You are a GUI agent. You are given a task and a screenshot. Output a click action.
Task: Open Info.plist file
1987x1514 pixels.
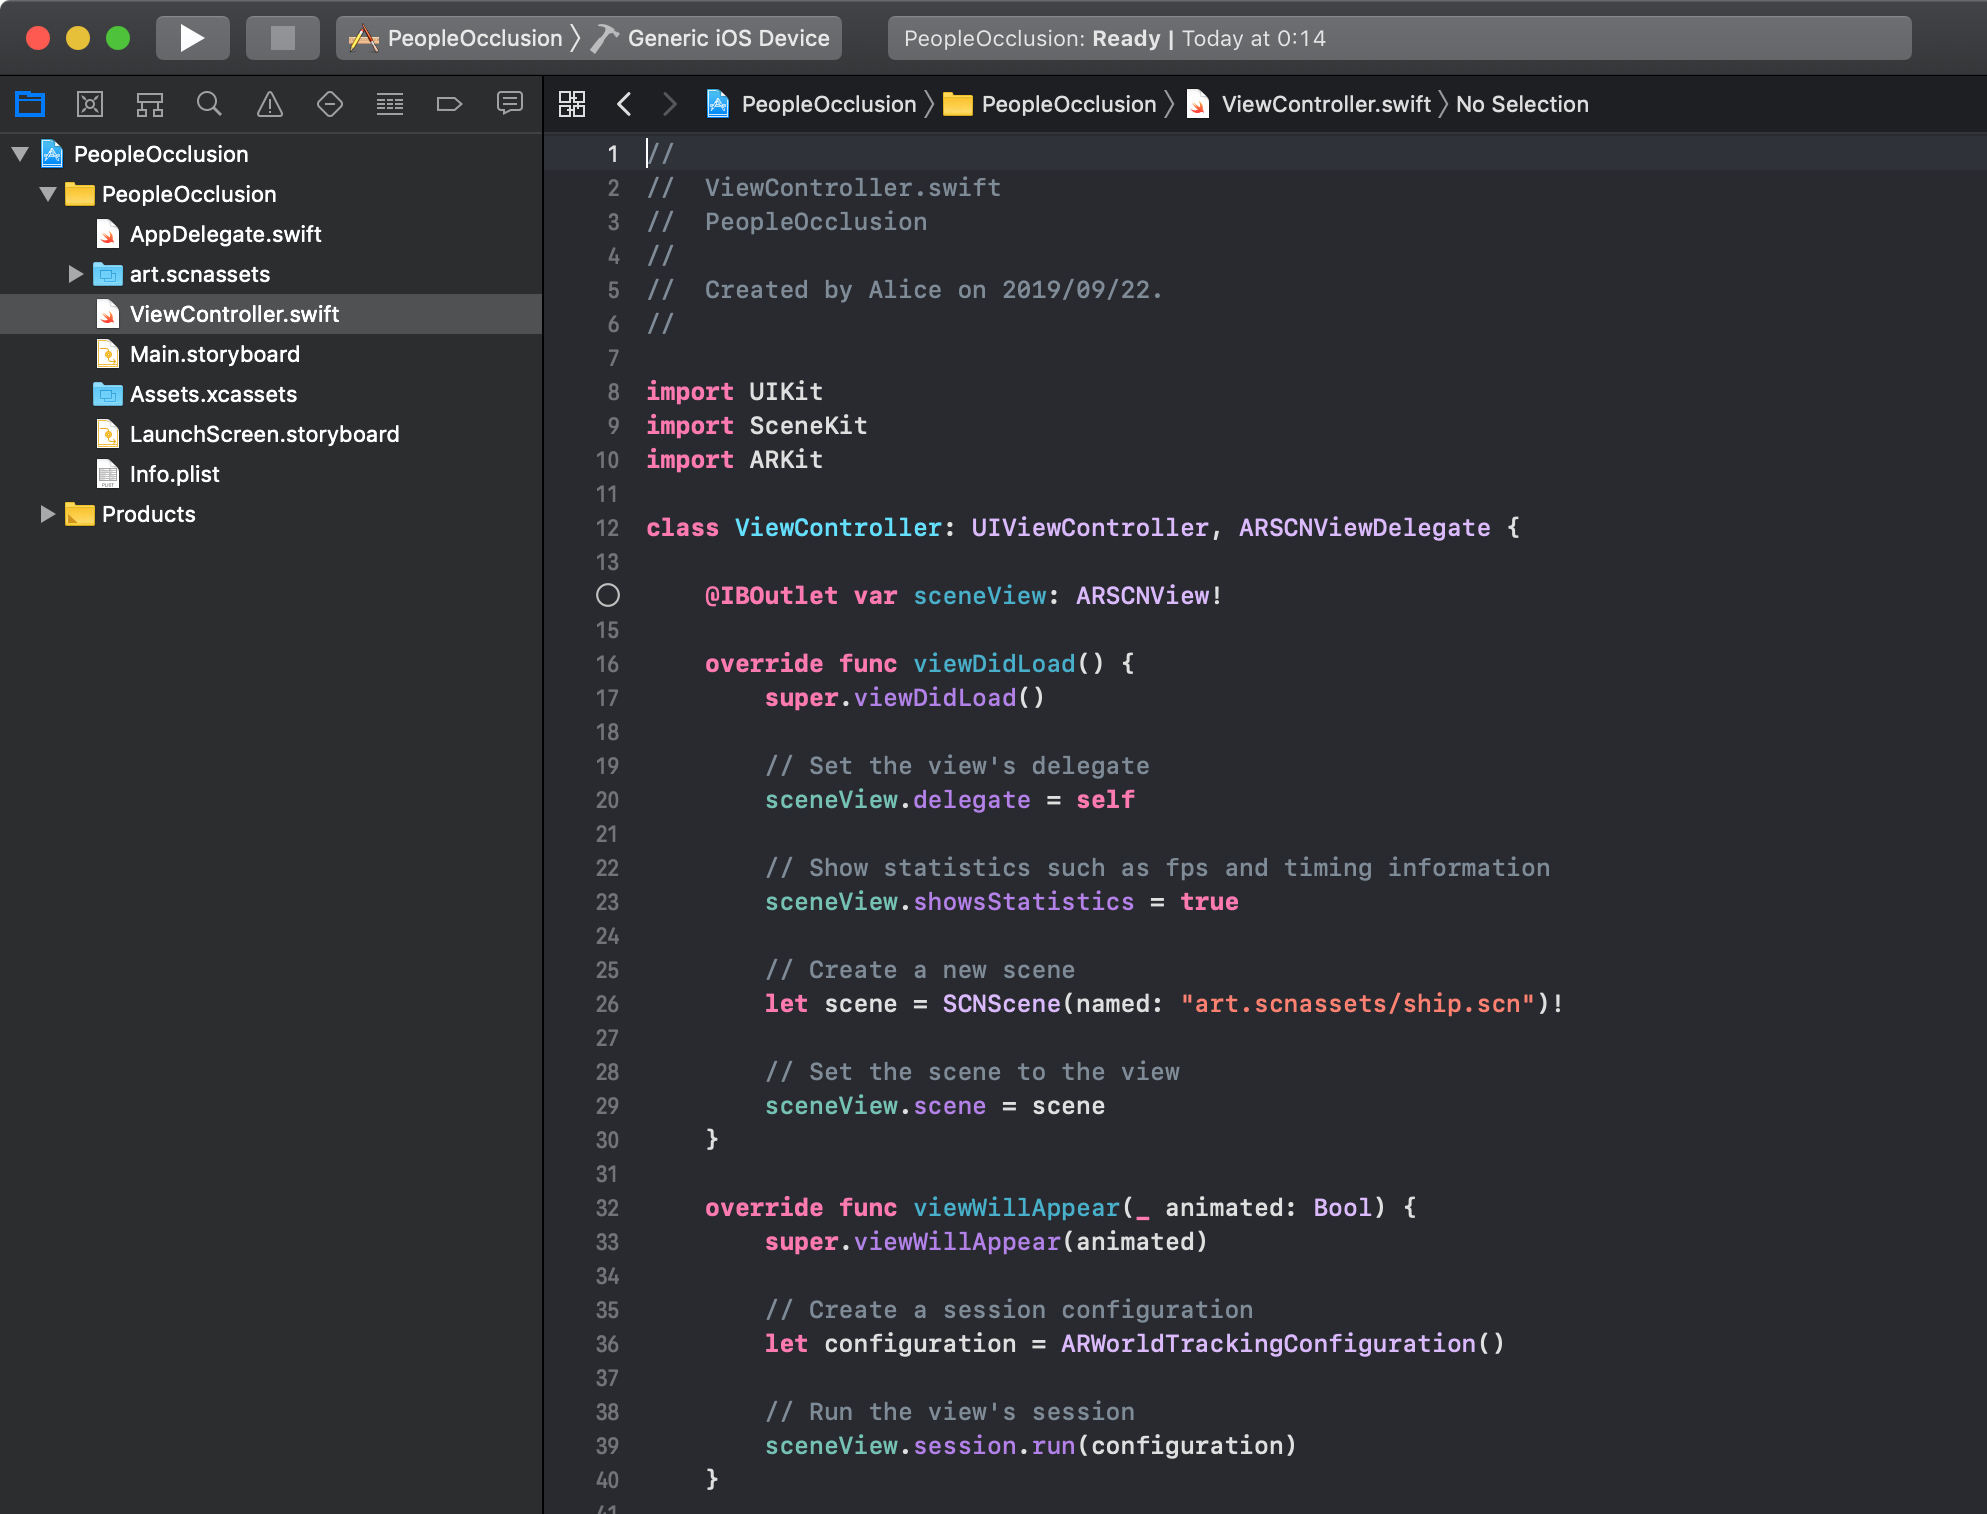click(x=174, y=474)
